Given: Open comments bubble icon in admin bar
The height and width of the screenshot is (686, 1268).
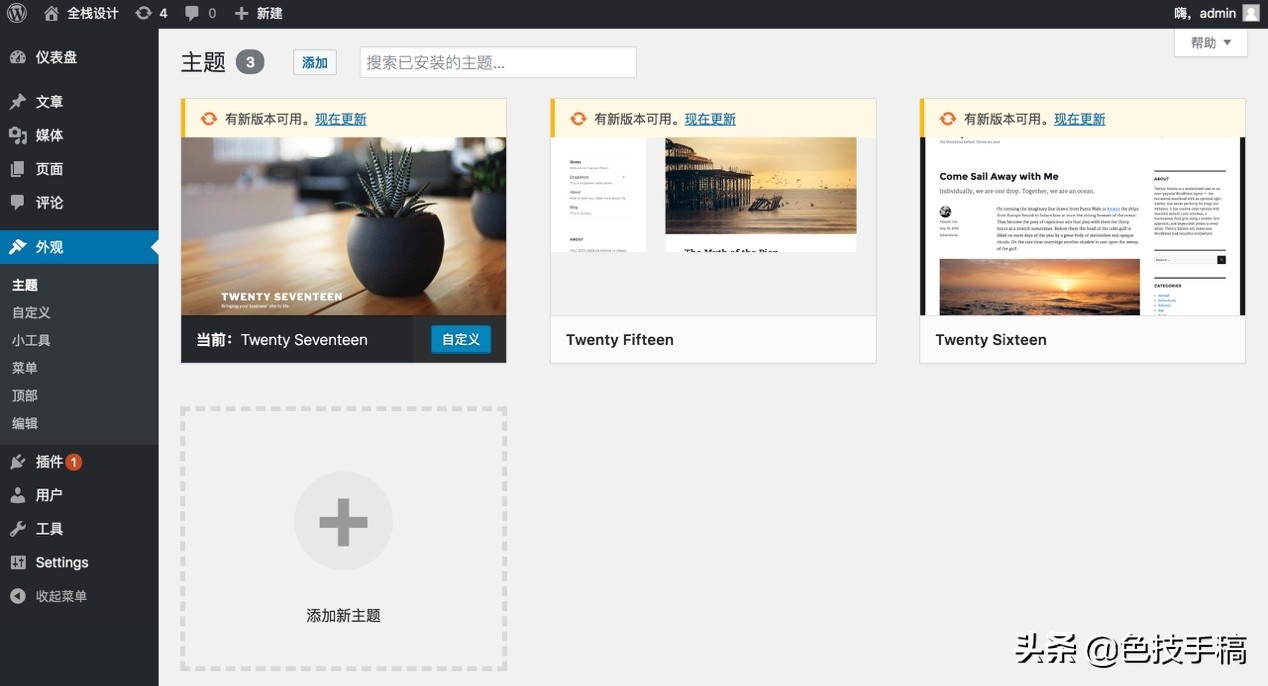Looking at the screenshot, I should coord(192,13).
